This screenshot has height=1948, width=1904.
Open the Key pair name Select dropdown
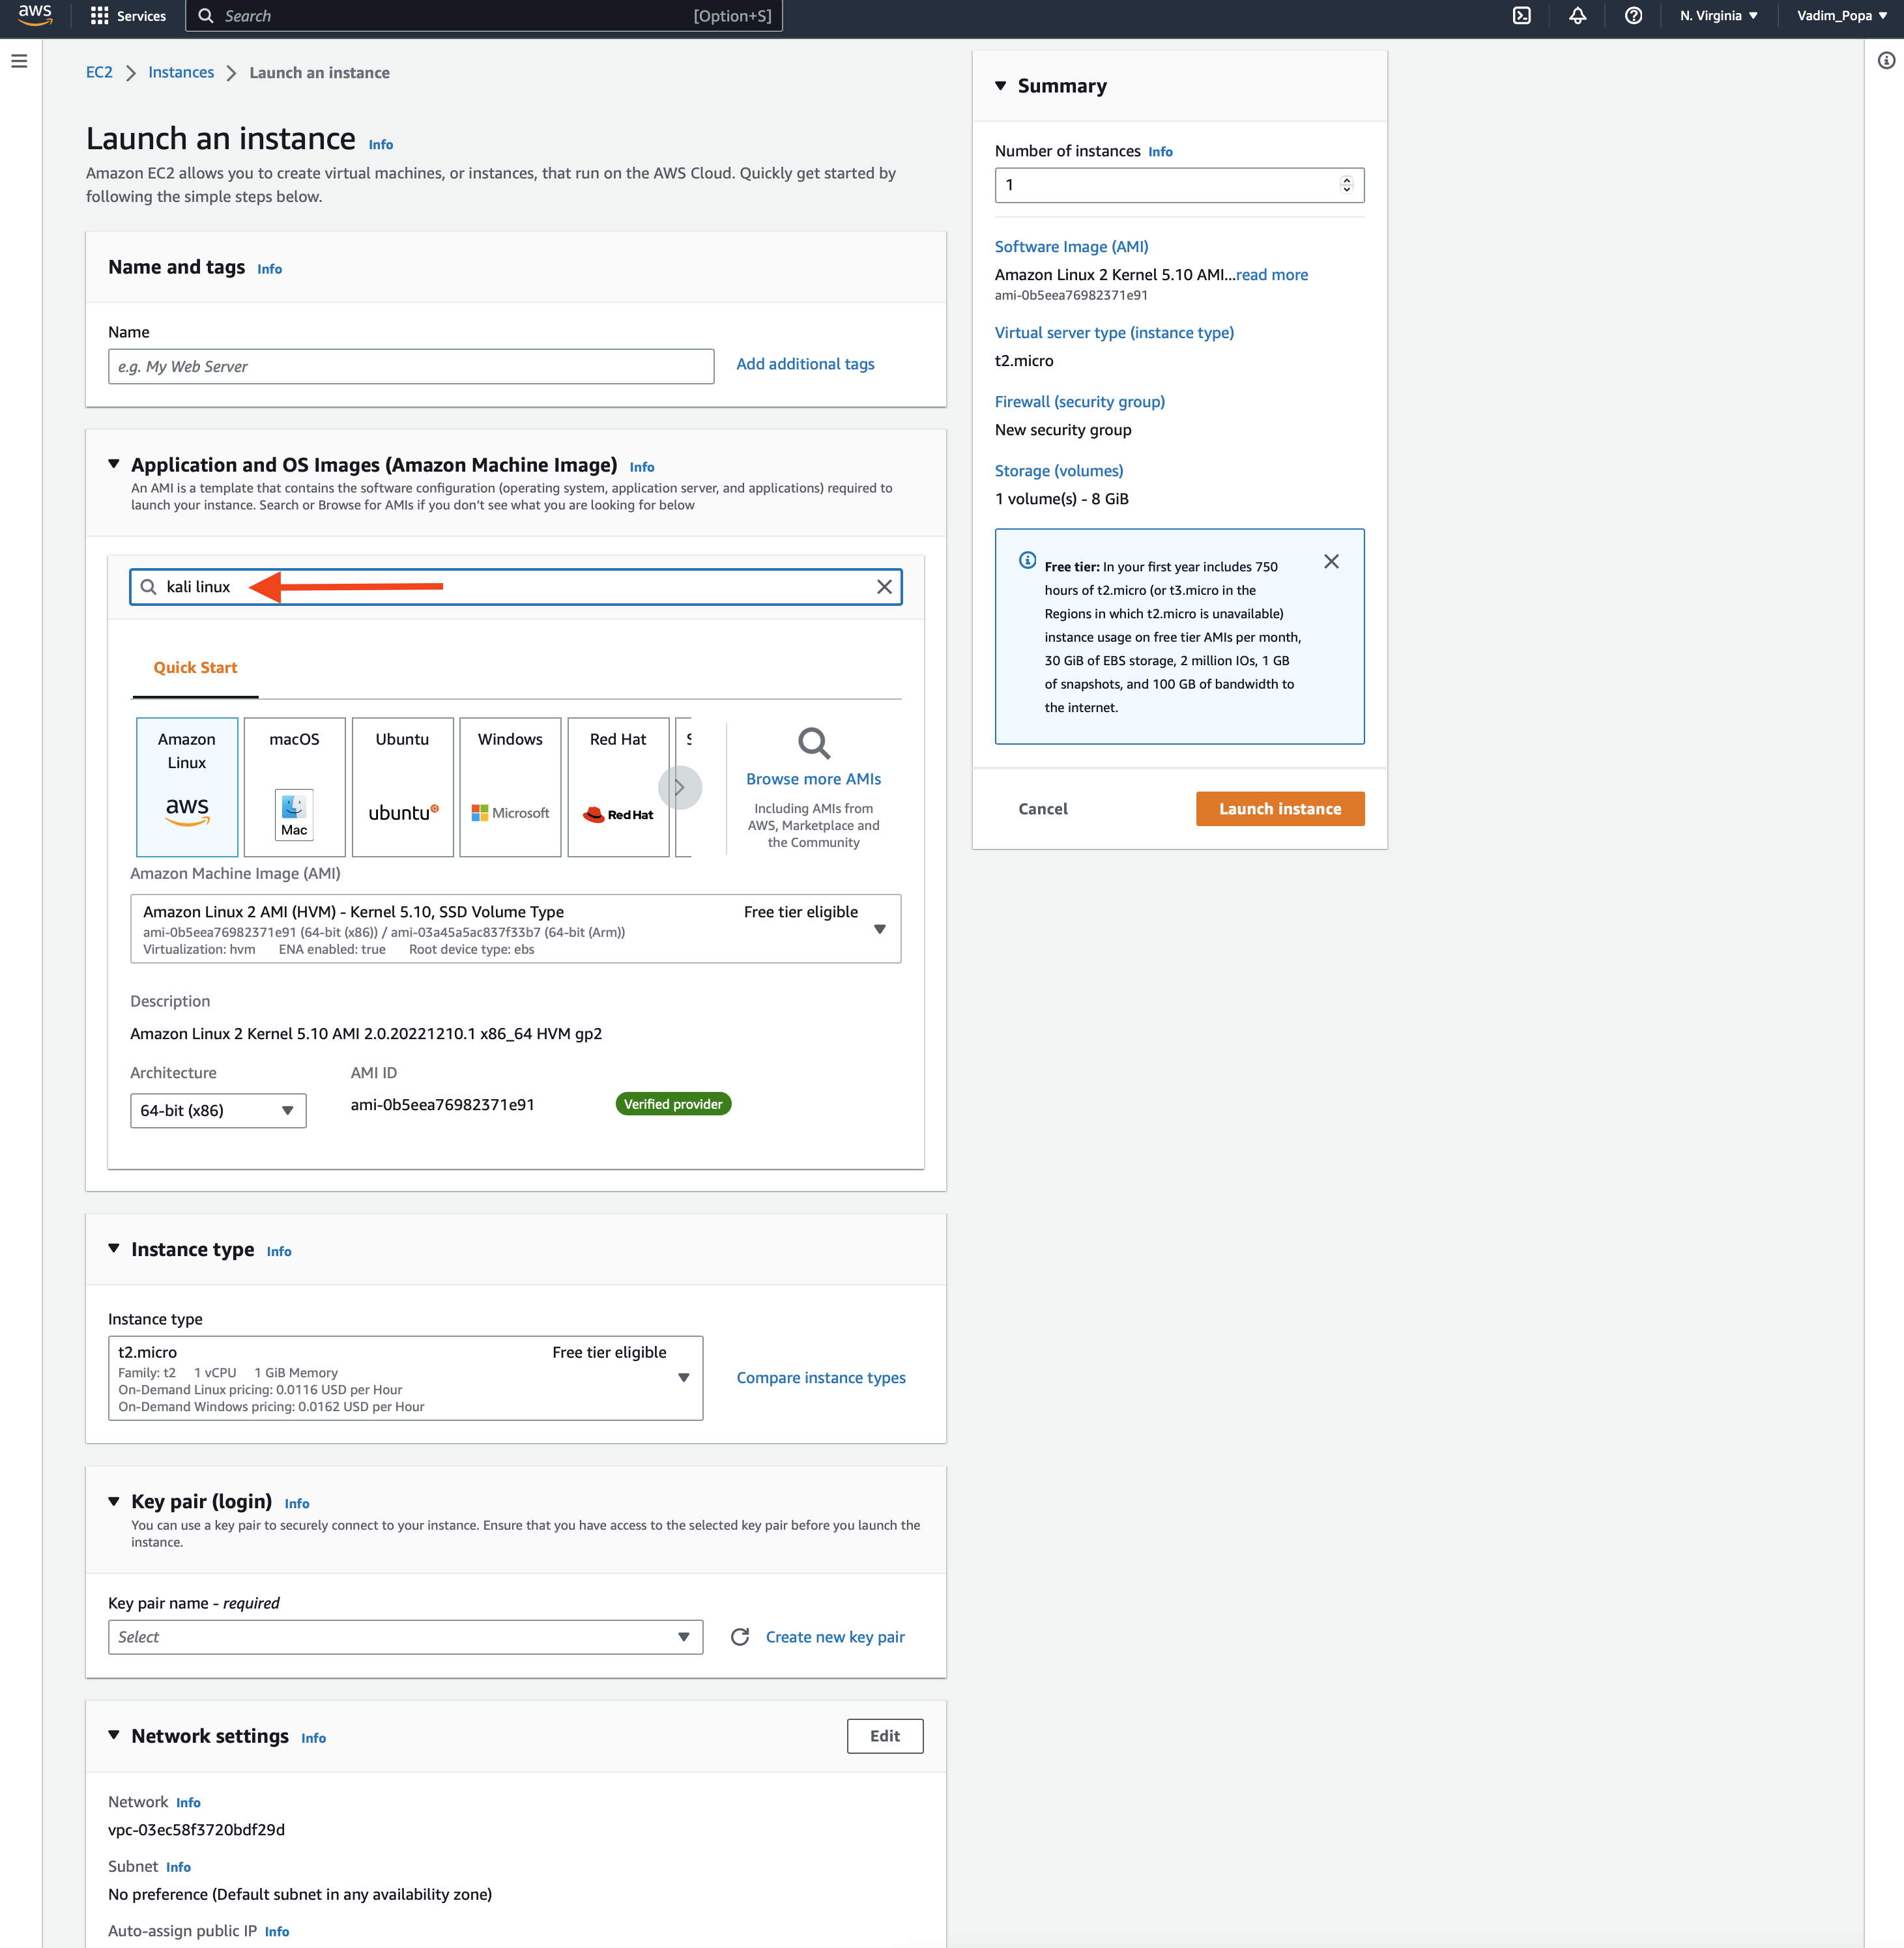click(x=404, y=1636)
